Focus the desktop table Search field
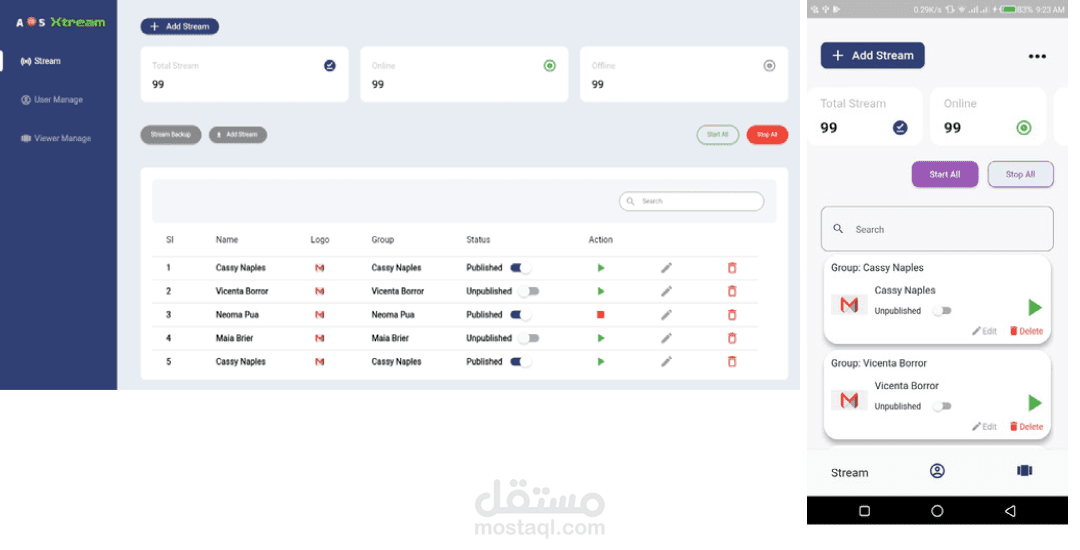The image size is (1080, 550). [692, 201]
